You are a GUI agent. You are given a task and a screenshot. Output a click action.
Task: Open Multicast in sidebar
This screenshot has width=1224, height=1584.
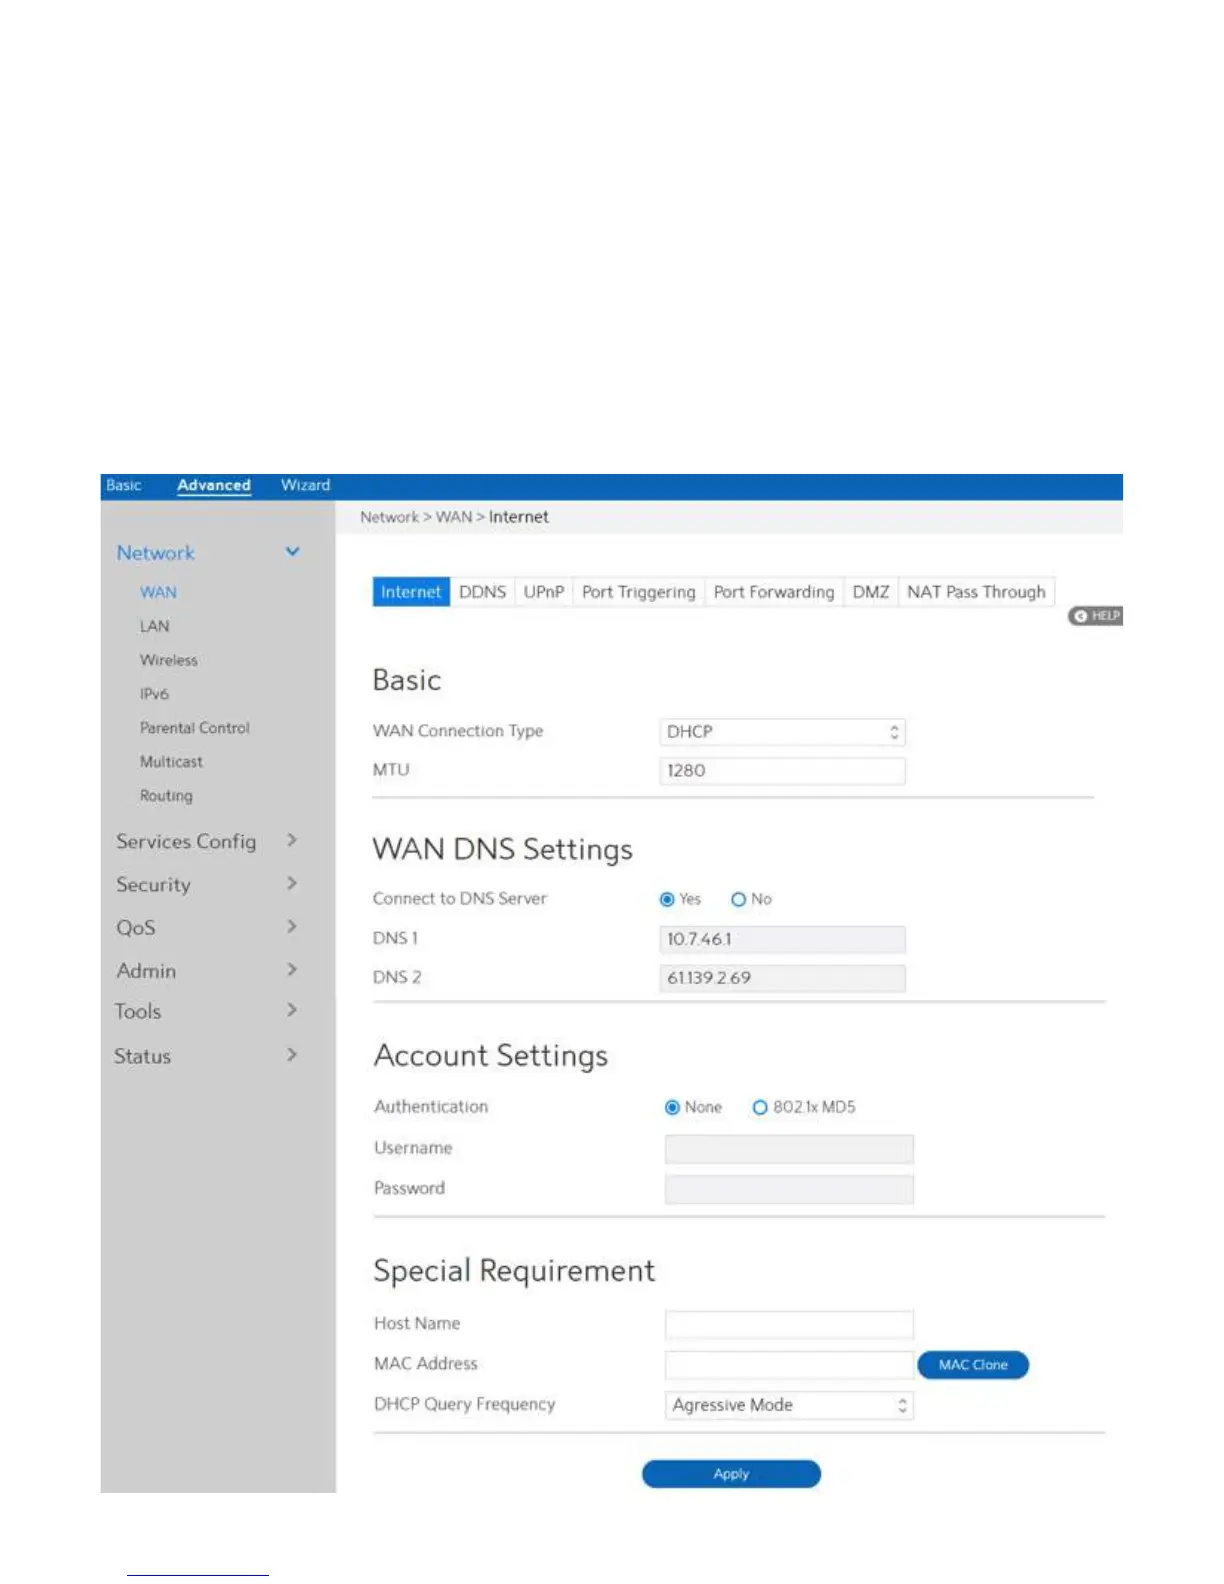click(x=171, y=762)
